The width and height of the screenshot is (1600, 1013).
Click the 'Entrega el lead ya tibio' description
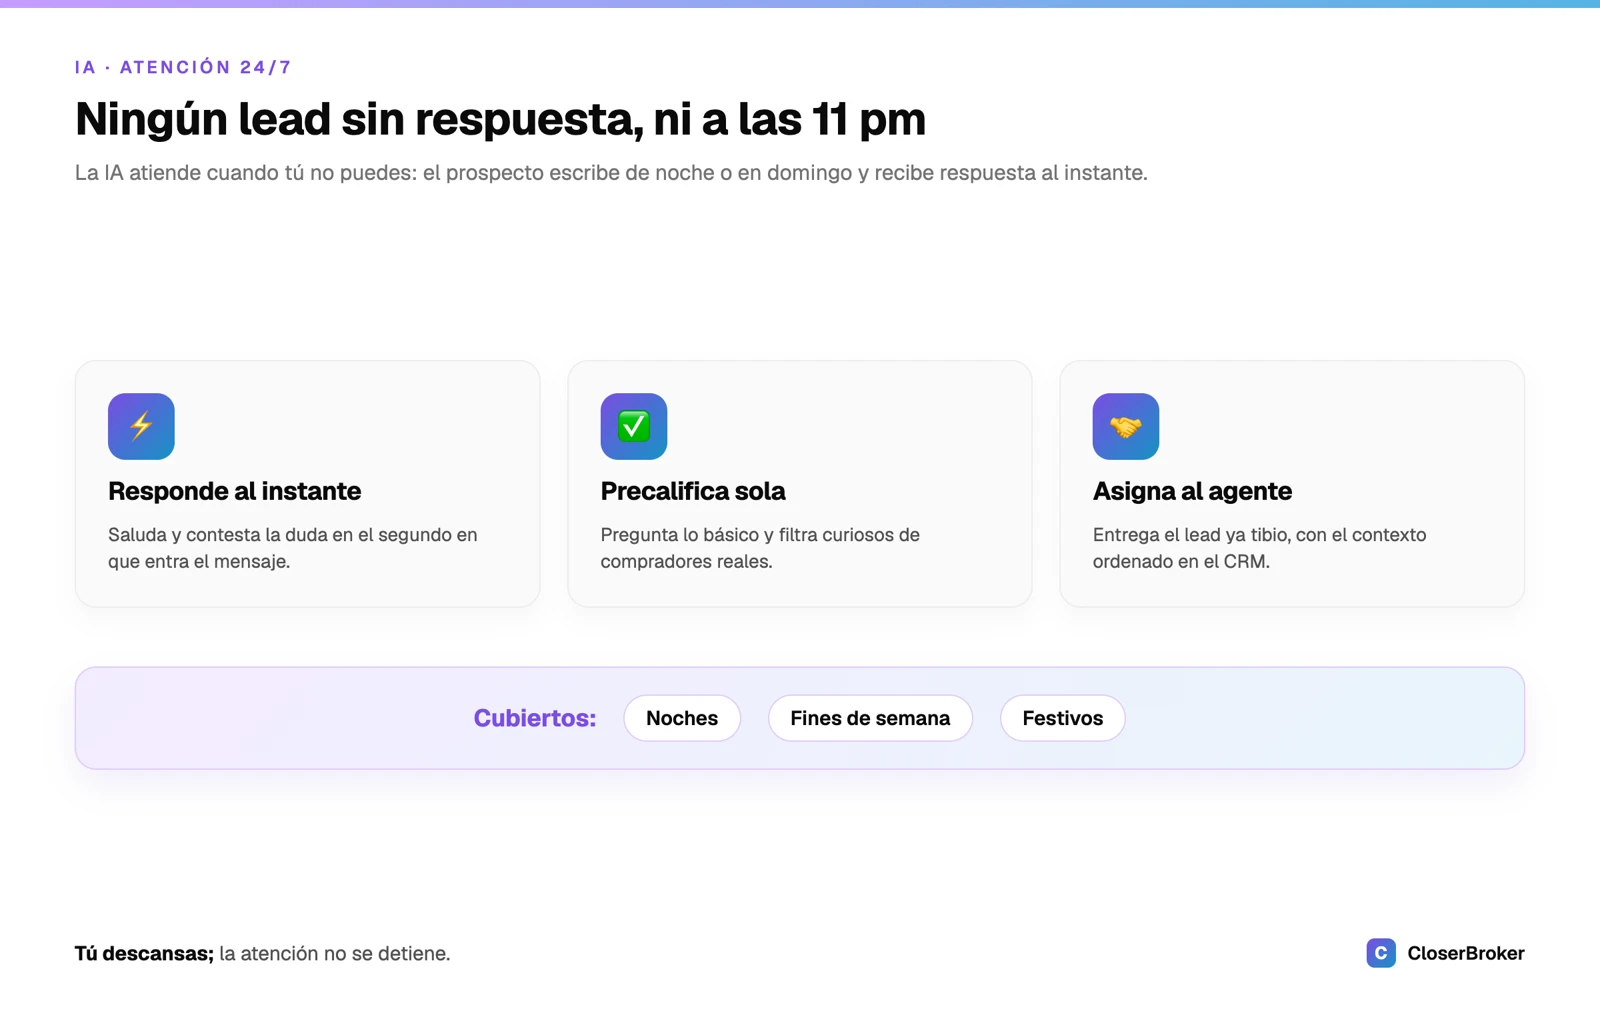(x=1259, y=548)
